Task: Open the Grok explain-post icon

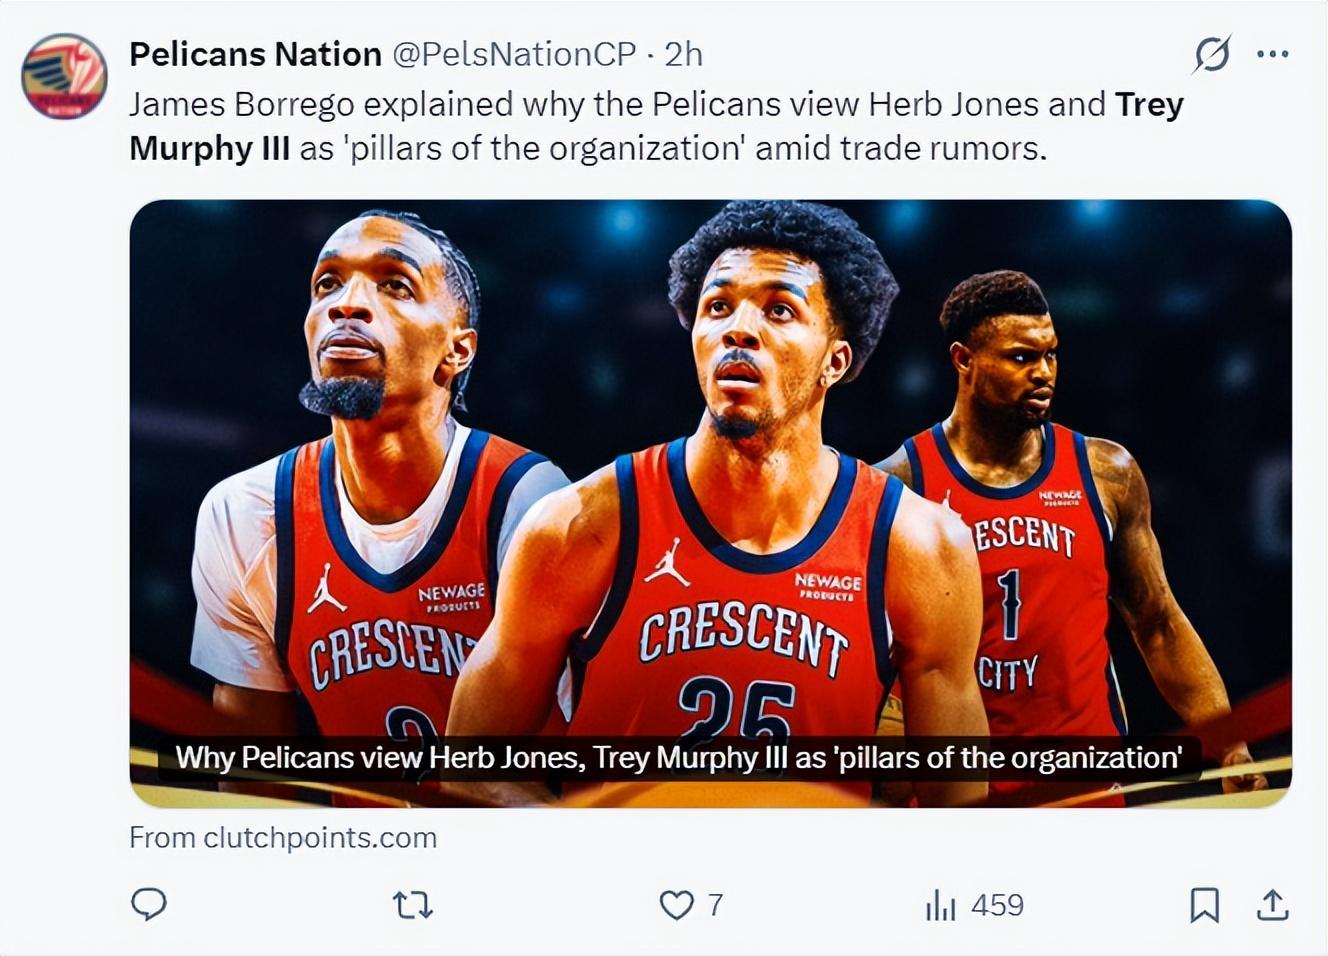Action: [1212, 54]
